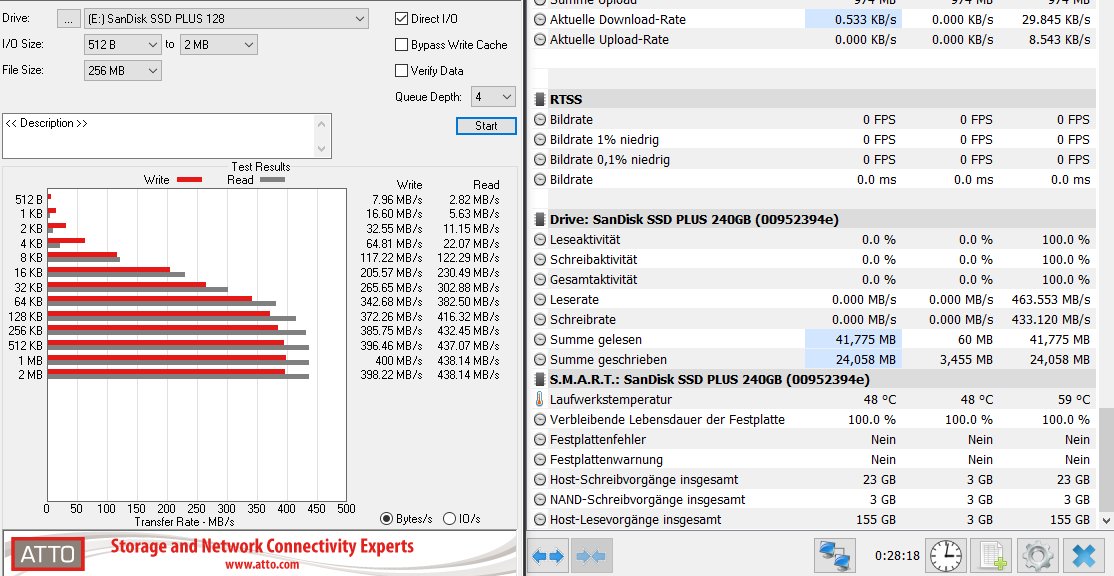Click the clock reset timer icon
Viewport: 1114px width, 576px height.
pyautogui.click(x=946, y=555)
